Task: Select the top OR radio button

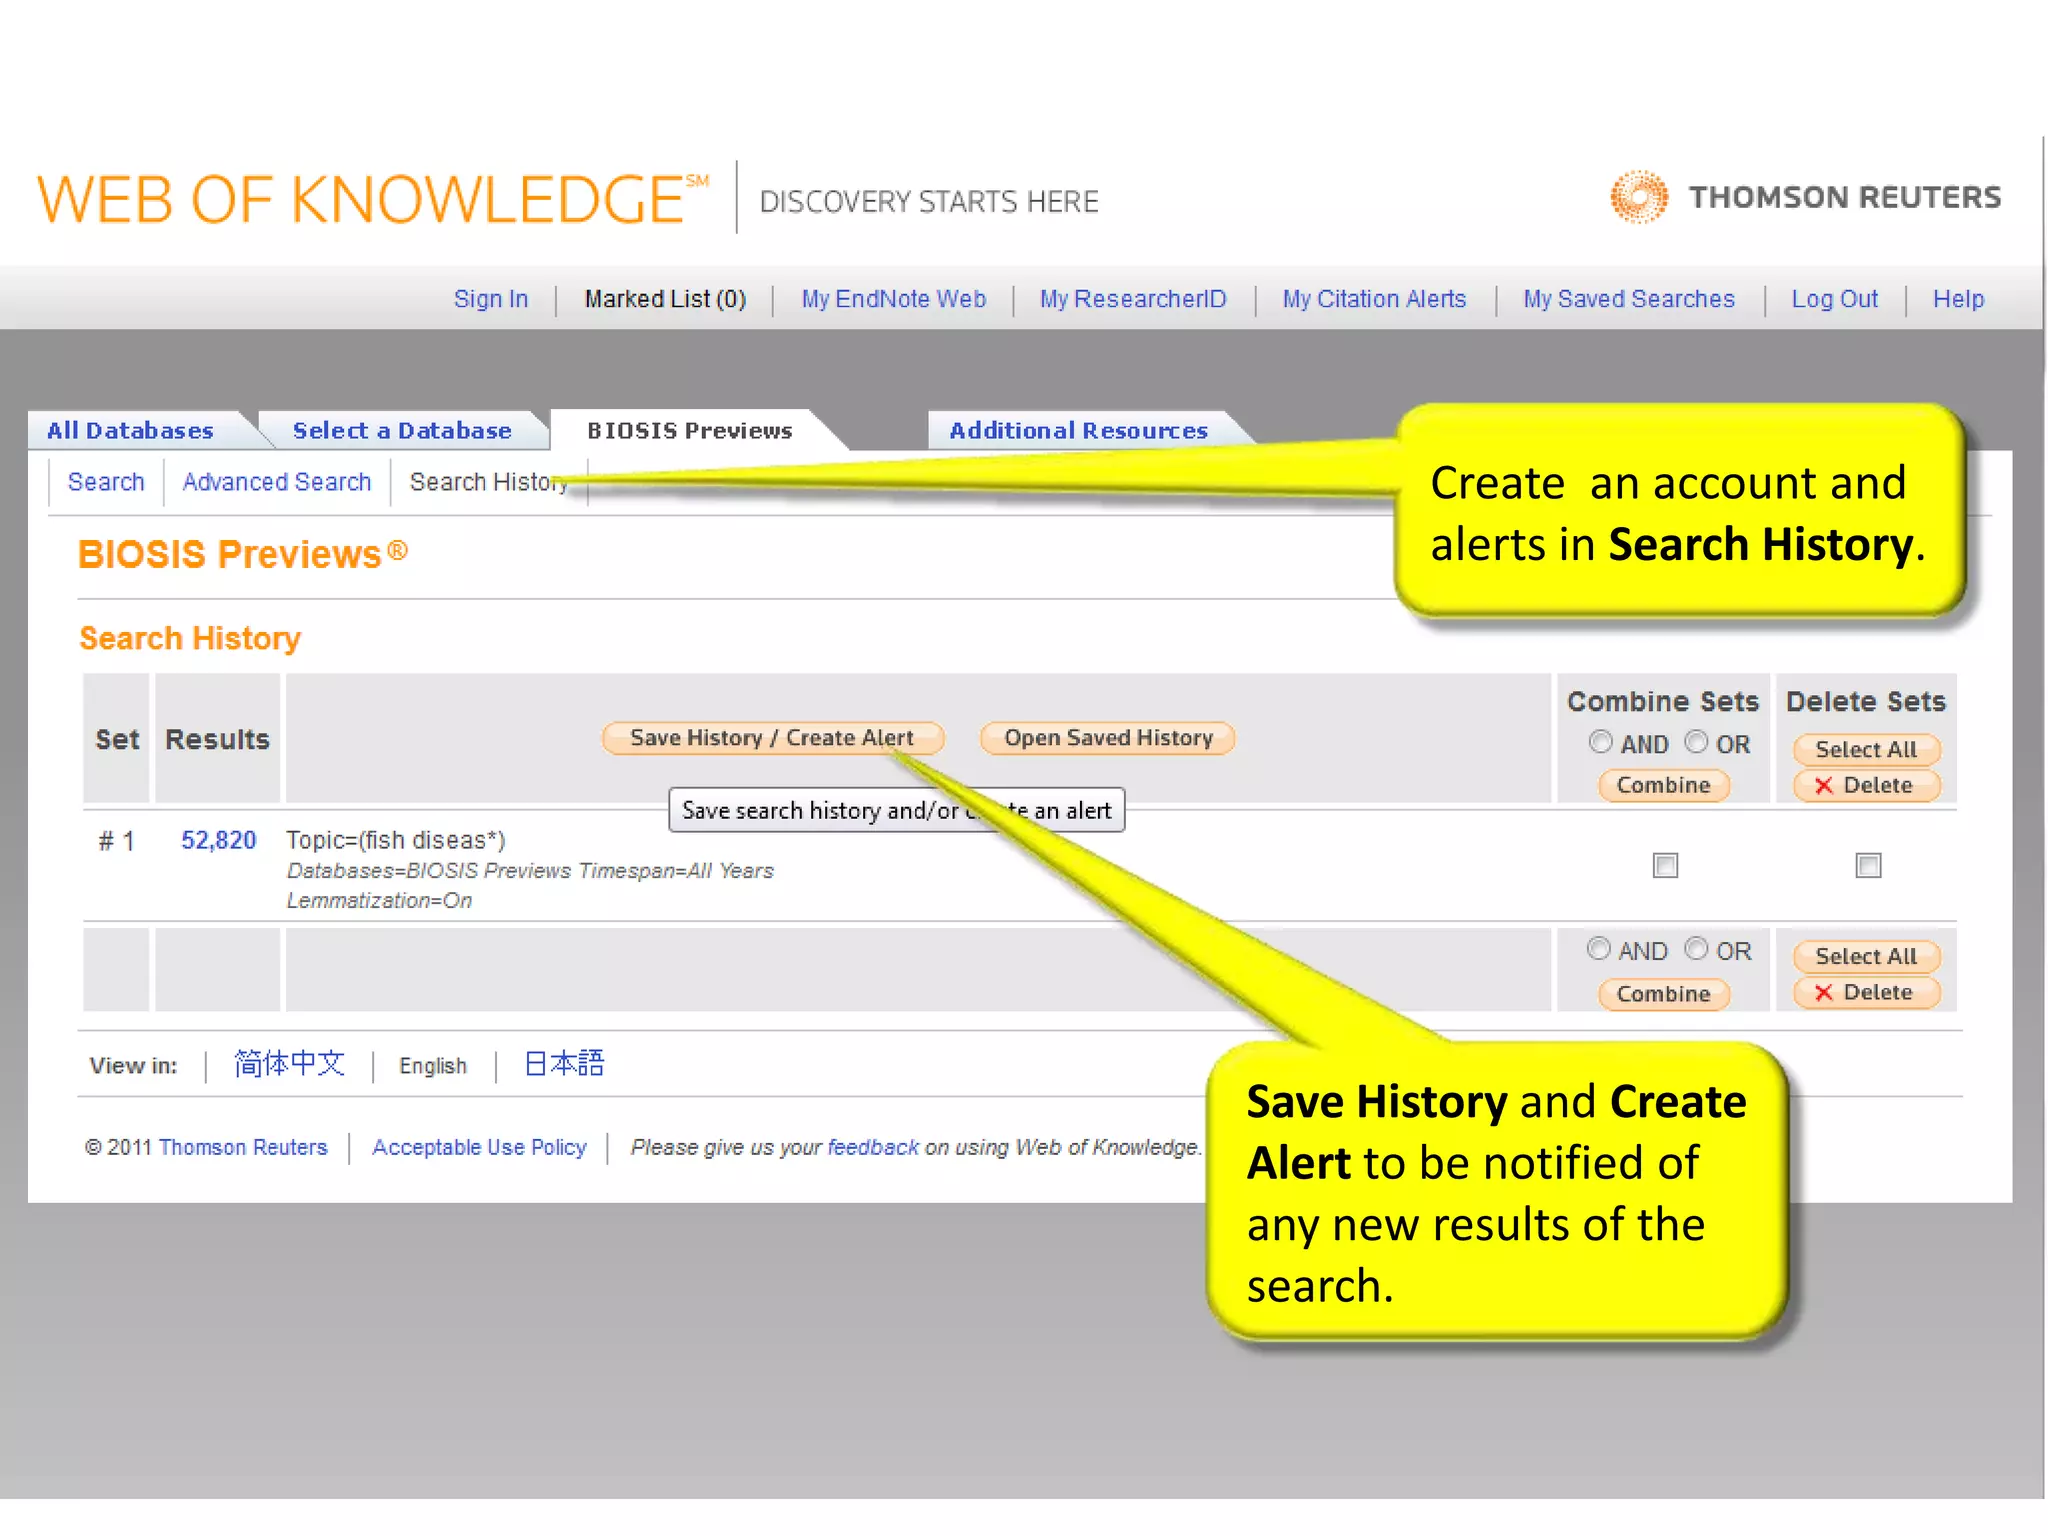Action: 1696,742
